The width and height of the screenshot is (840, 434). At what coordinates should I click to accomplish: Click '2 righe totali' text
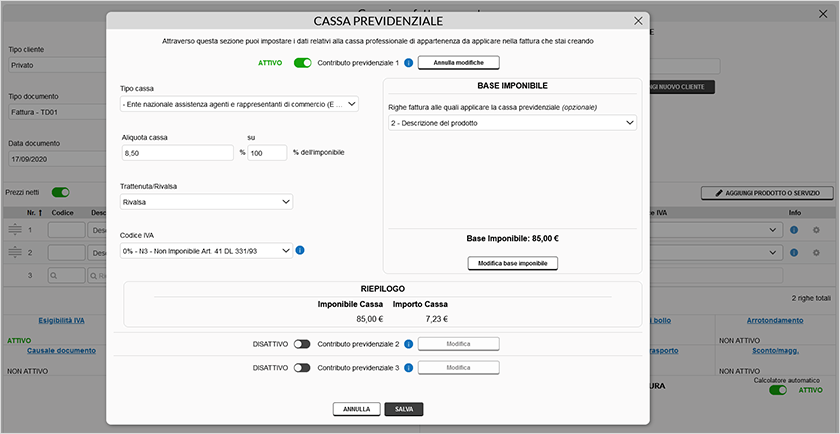811,297
